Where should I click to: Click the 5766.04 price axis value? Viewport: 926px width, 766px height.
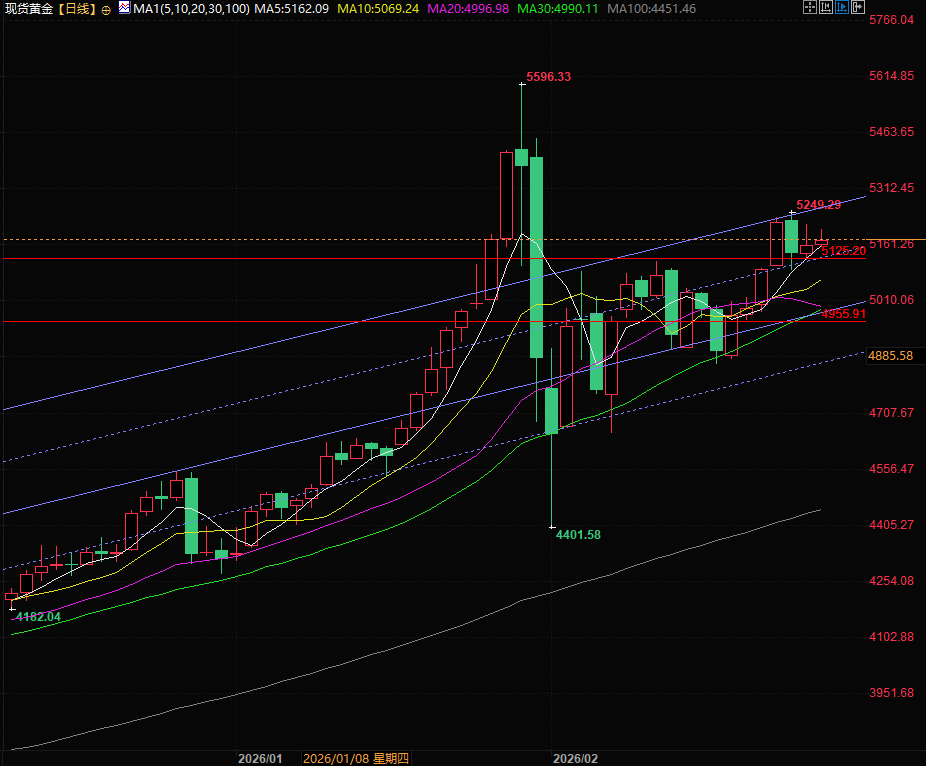(x=891, y=19)
